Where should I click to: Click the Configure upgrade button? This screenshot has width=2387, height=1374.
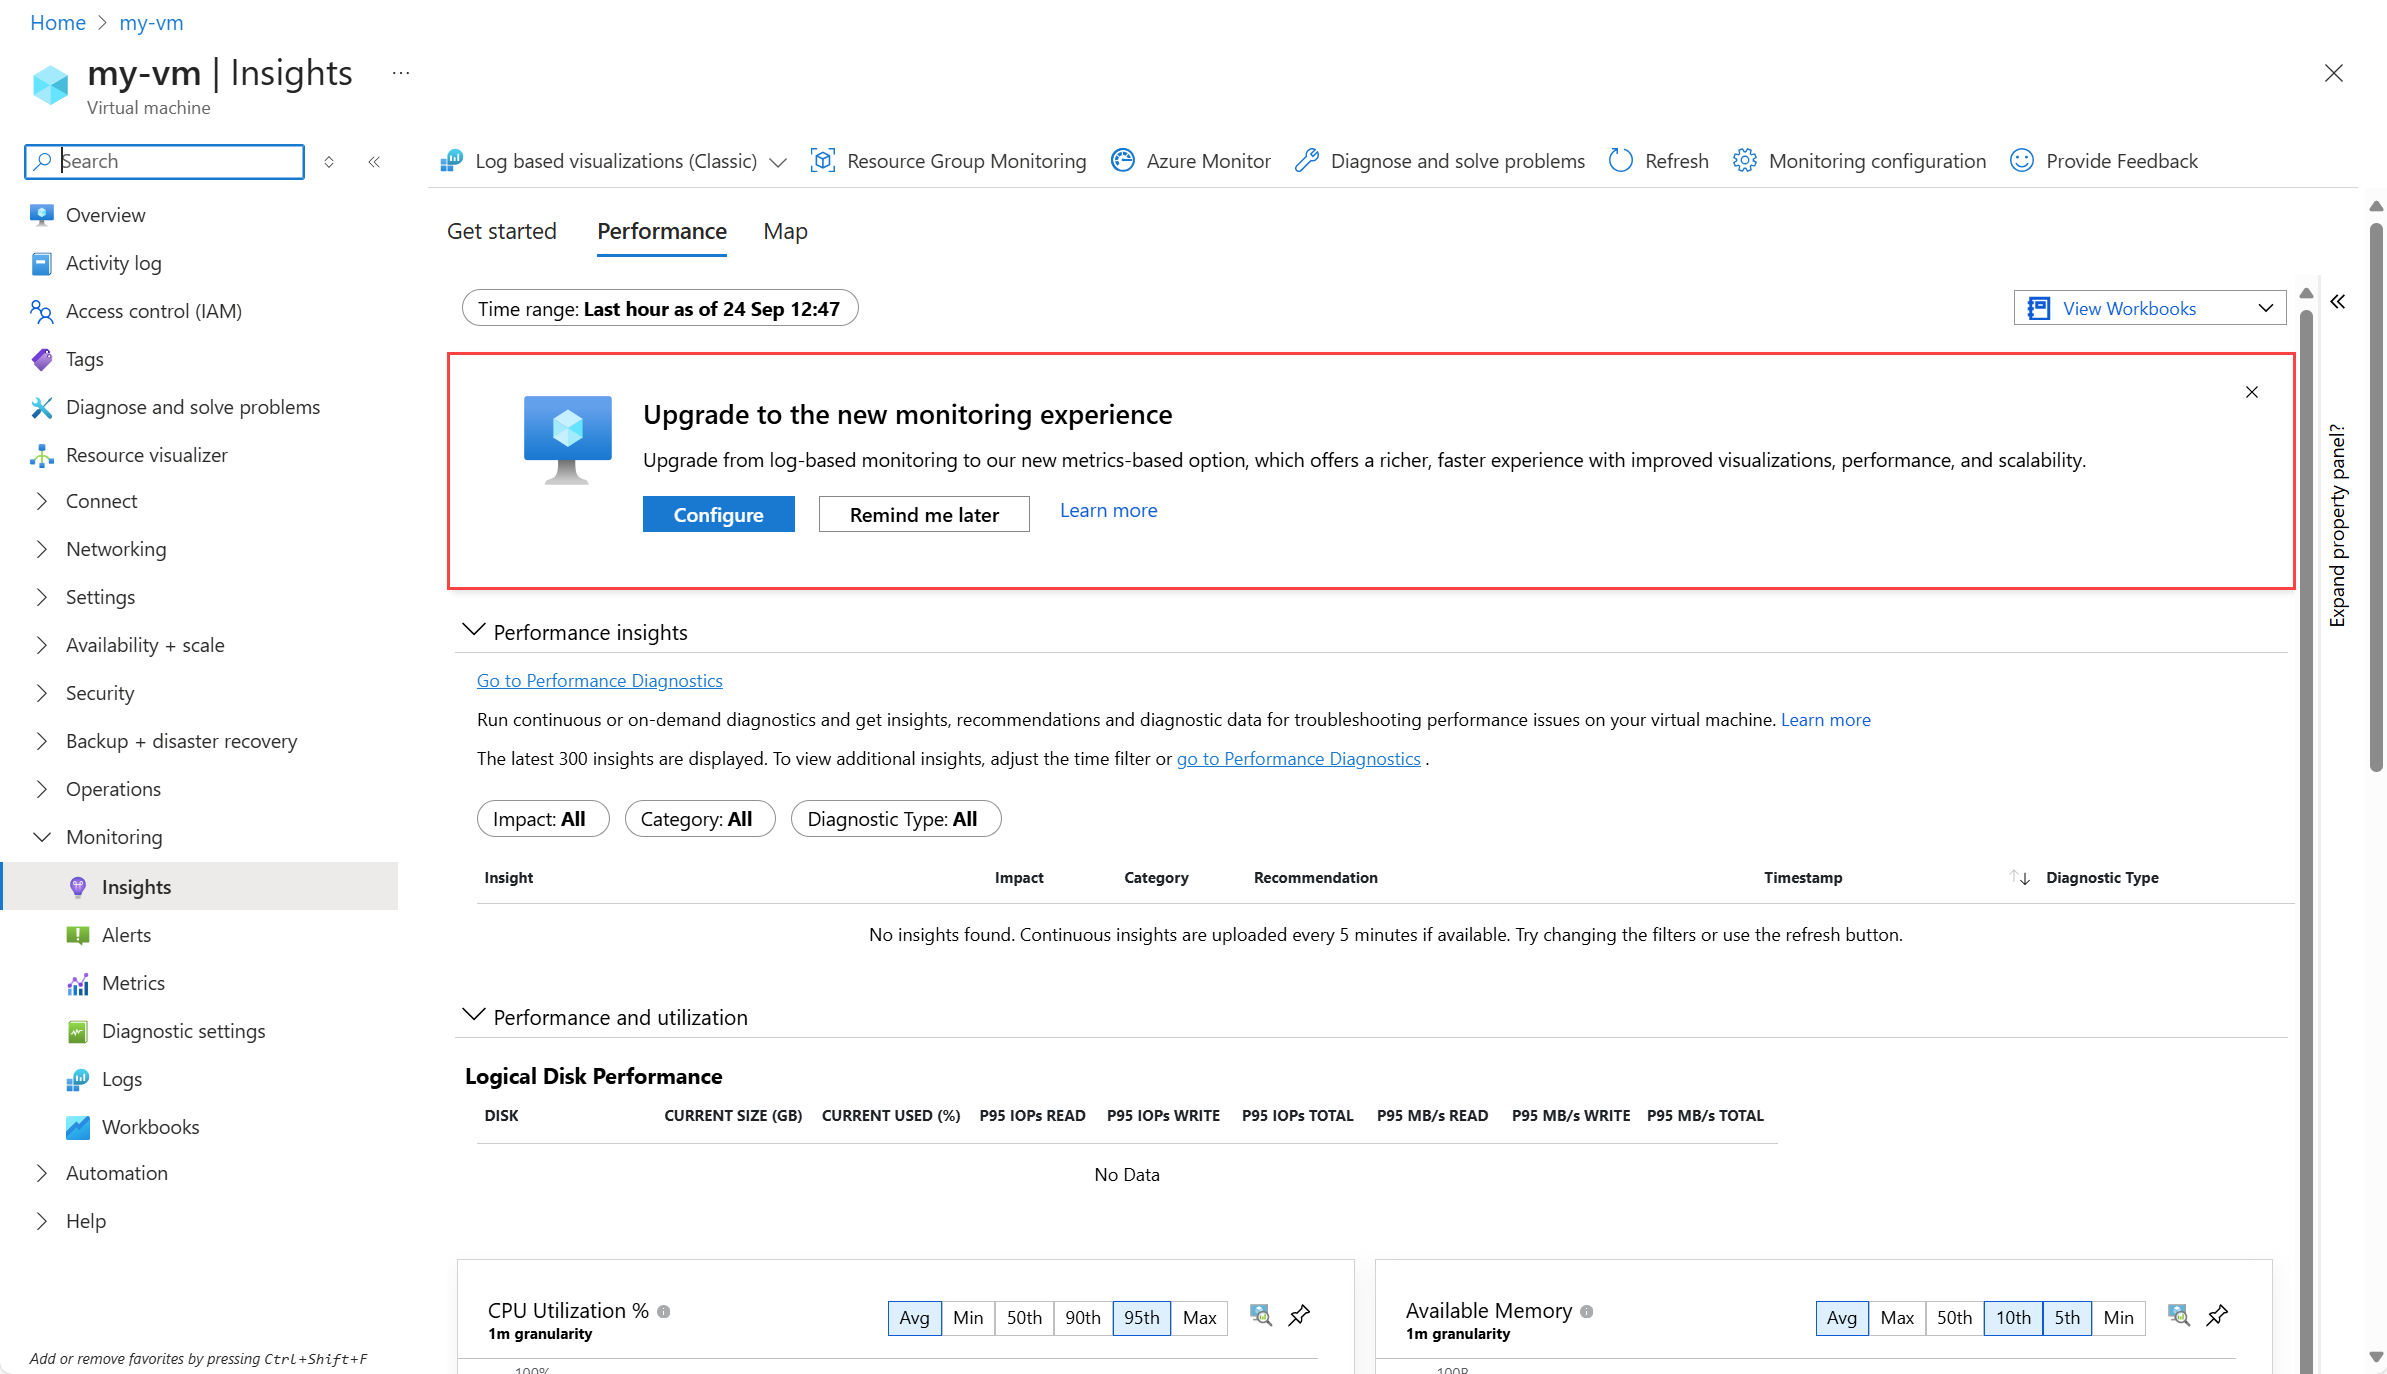718,514
